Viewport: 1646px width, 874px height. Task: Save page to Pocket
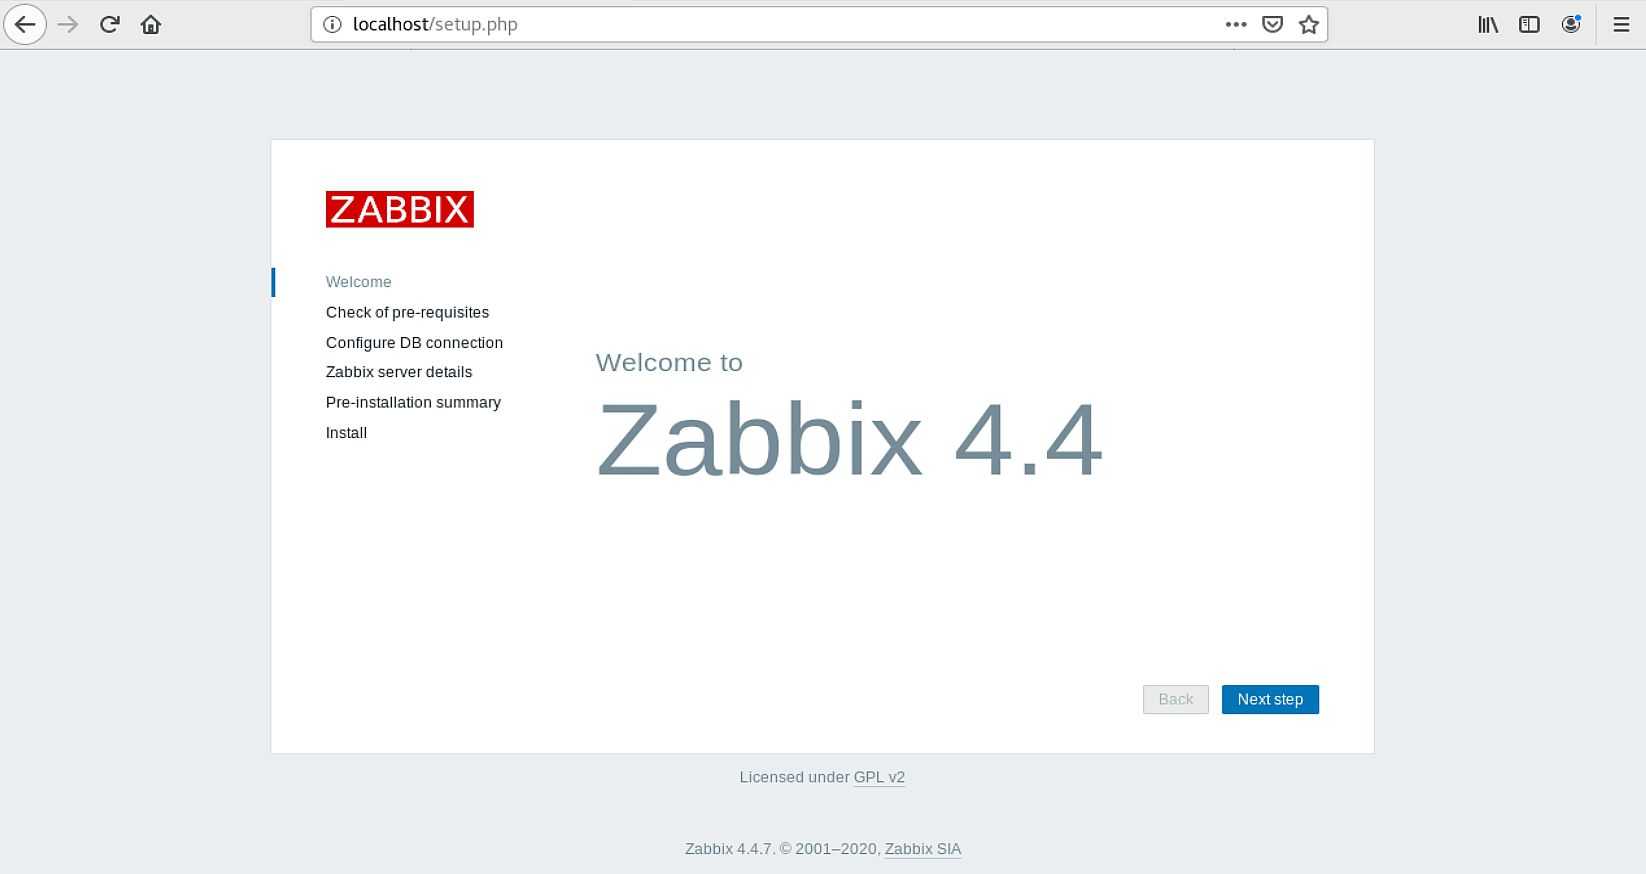point(1272,25)
